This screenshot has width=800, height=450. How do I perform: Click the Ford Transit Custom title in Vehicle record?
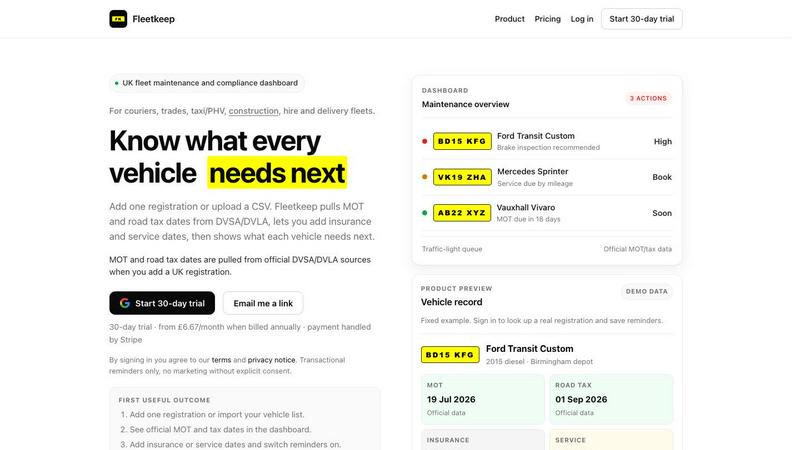click(x=530, y=348)
